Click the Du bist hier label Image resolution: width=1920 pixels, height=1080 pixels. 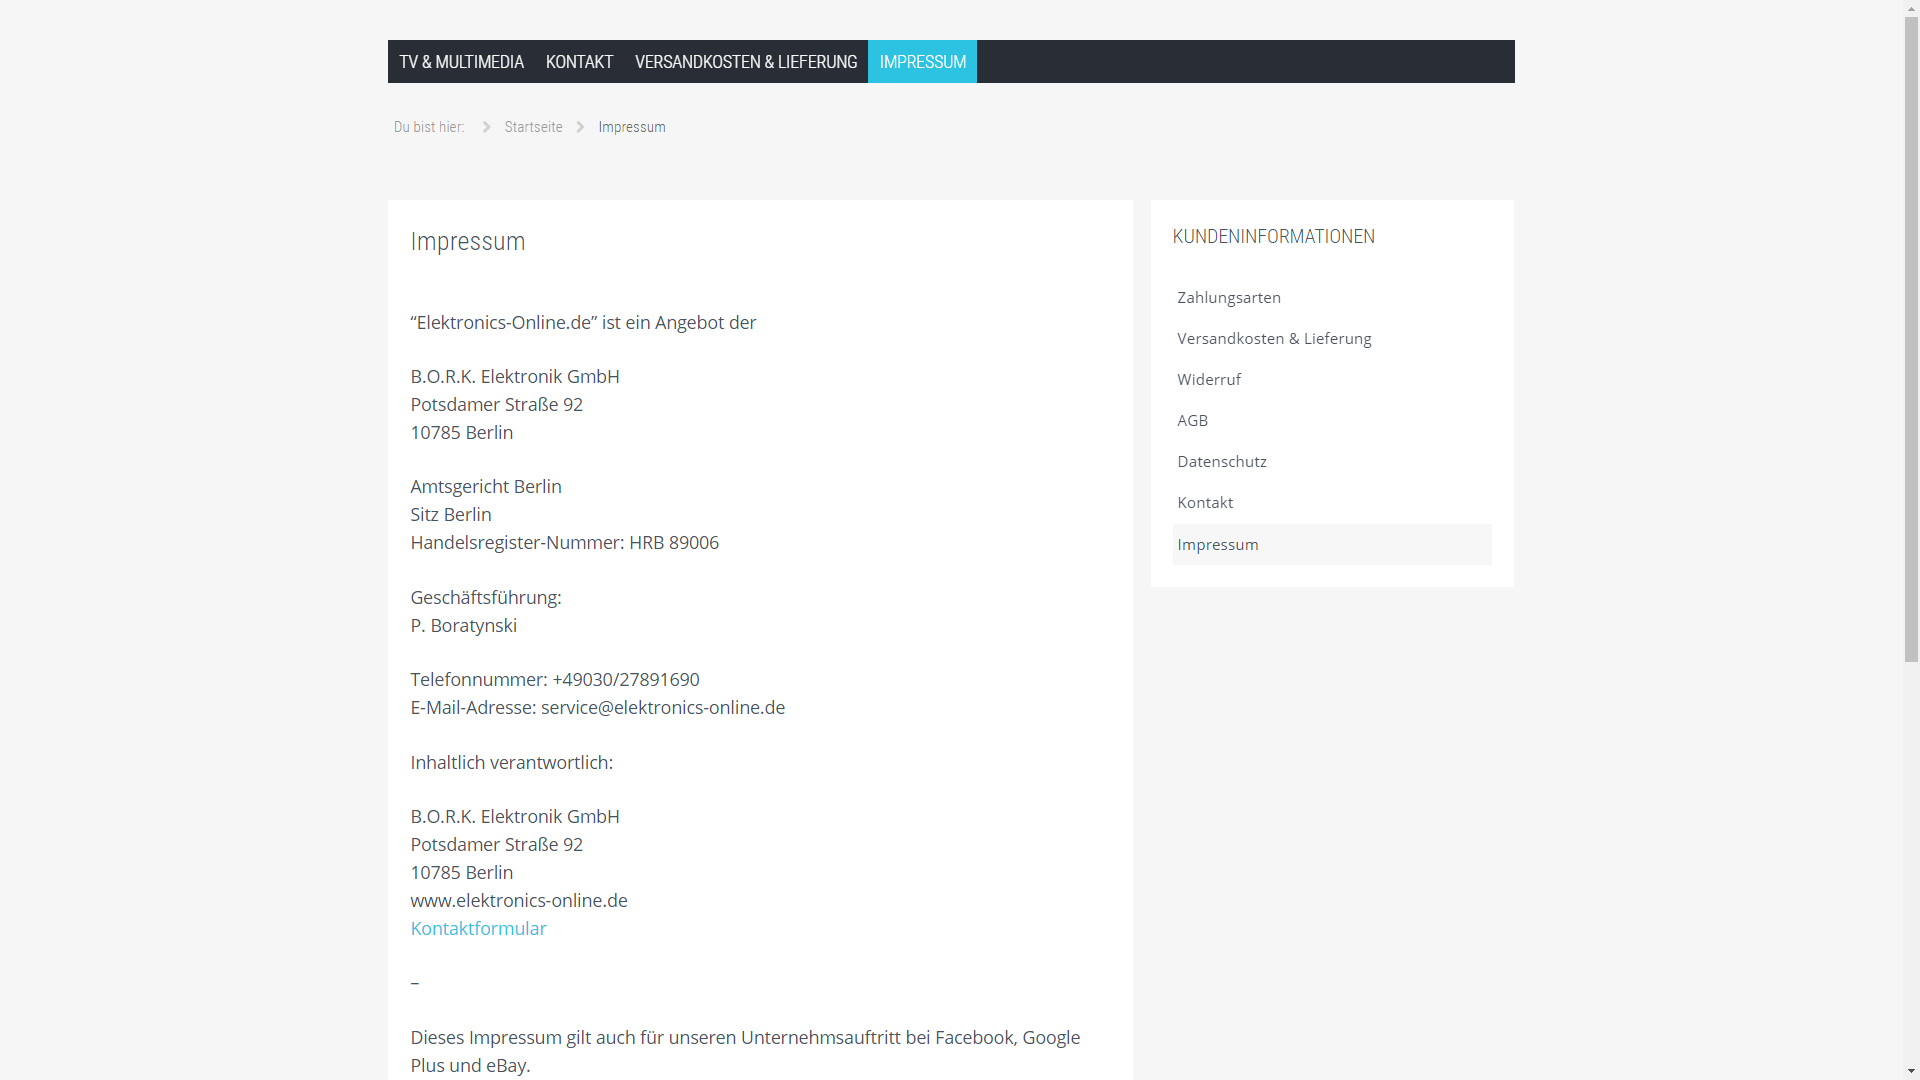(x=429, y=127)
